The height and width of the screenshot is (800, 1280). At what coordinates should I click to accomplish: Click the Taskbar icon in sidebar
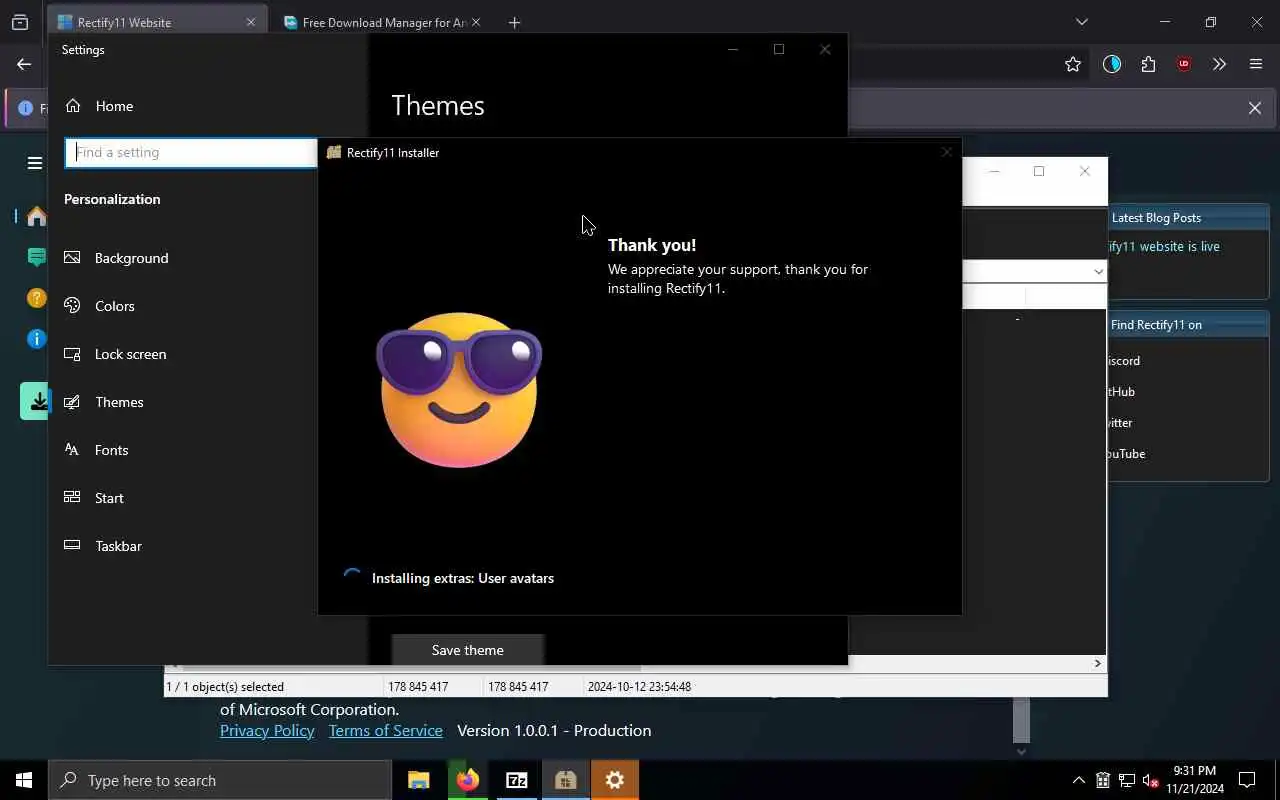coord(72,545)
